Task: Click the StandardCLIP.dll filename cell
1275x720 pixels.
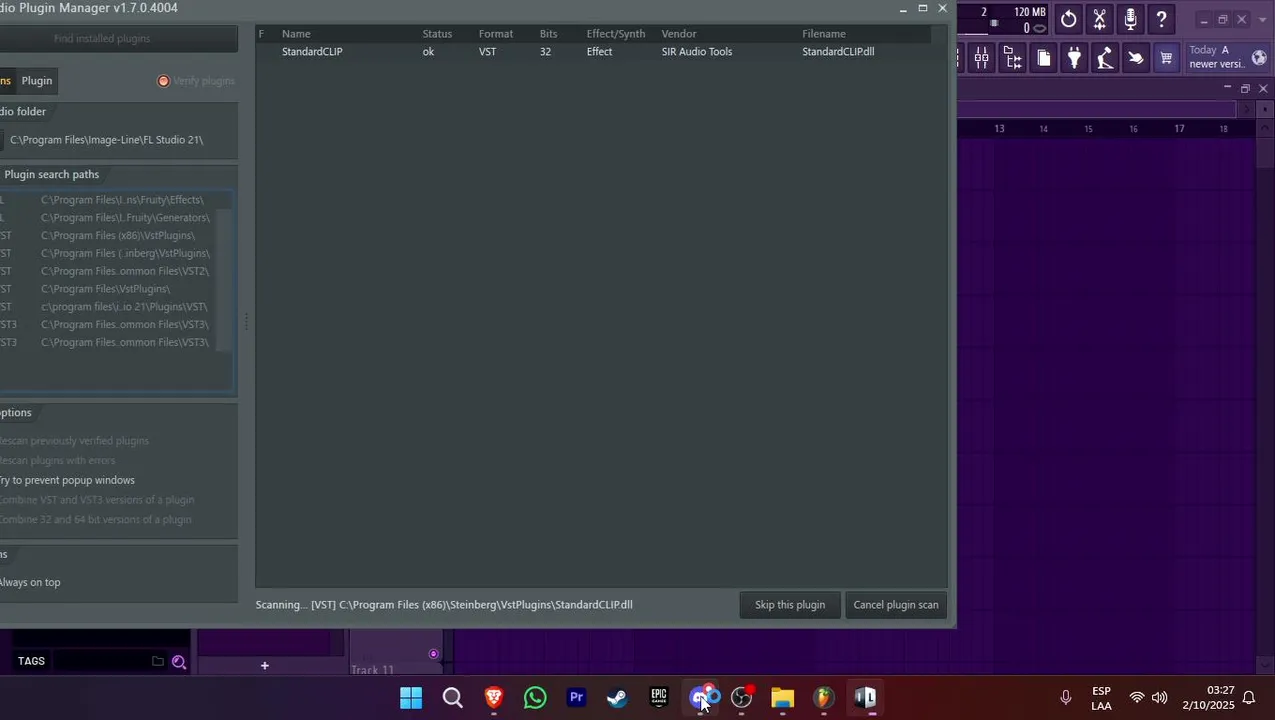Action: pyautogui.click(x=838, y=52)
